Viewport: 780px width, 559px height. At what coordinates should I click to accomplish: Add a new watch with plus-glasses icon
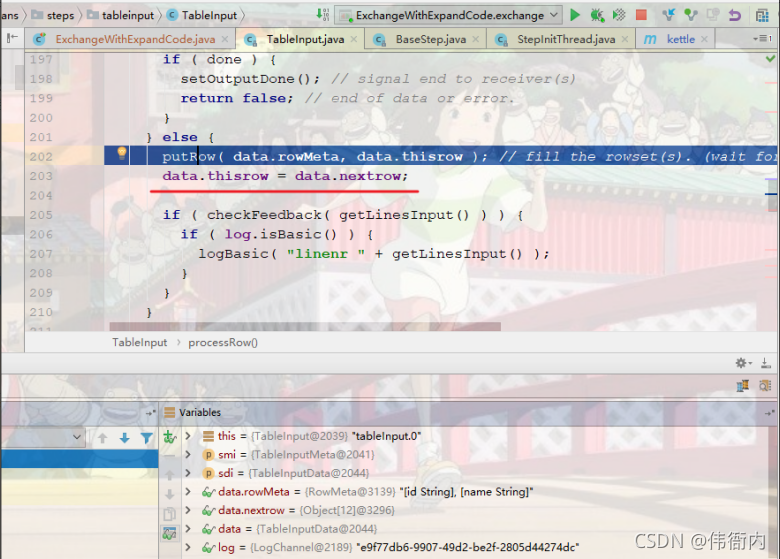pos(170,437)
